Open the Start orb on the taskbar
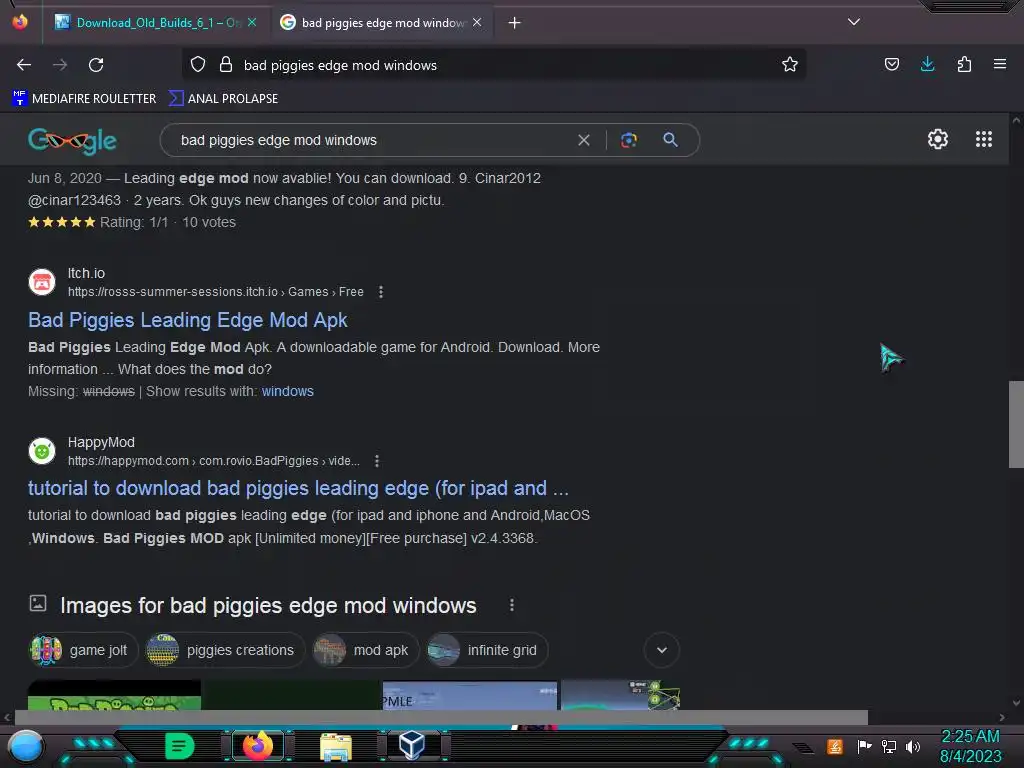This screenshot has width=1024, height=768. (x=25, y=746)
